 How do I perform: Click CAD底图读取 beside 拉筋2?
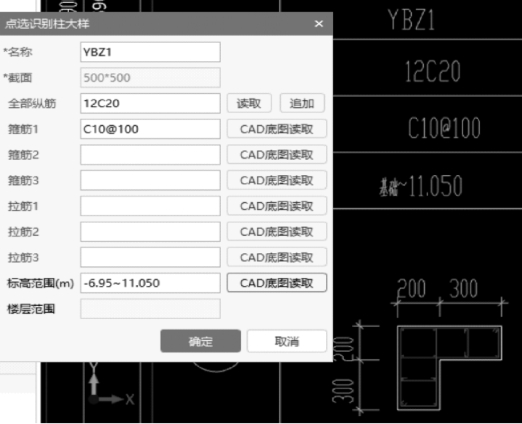click(x=277, y=232)
